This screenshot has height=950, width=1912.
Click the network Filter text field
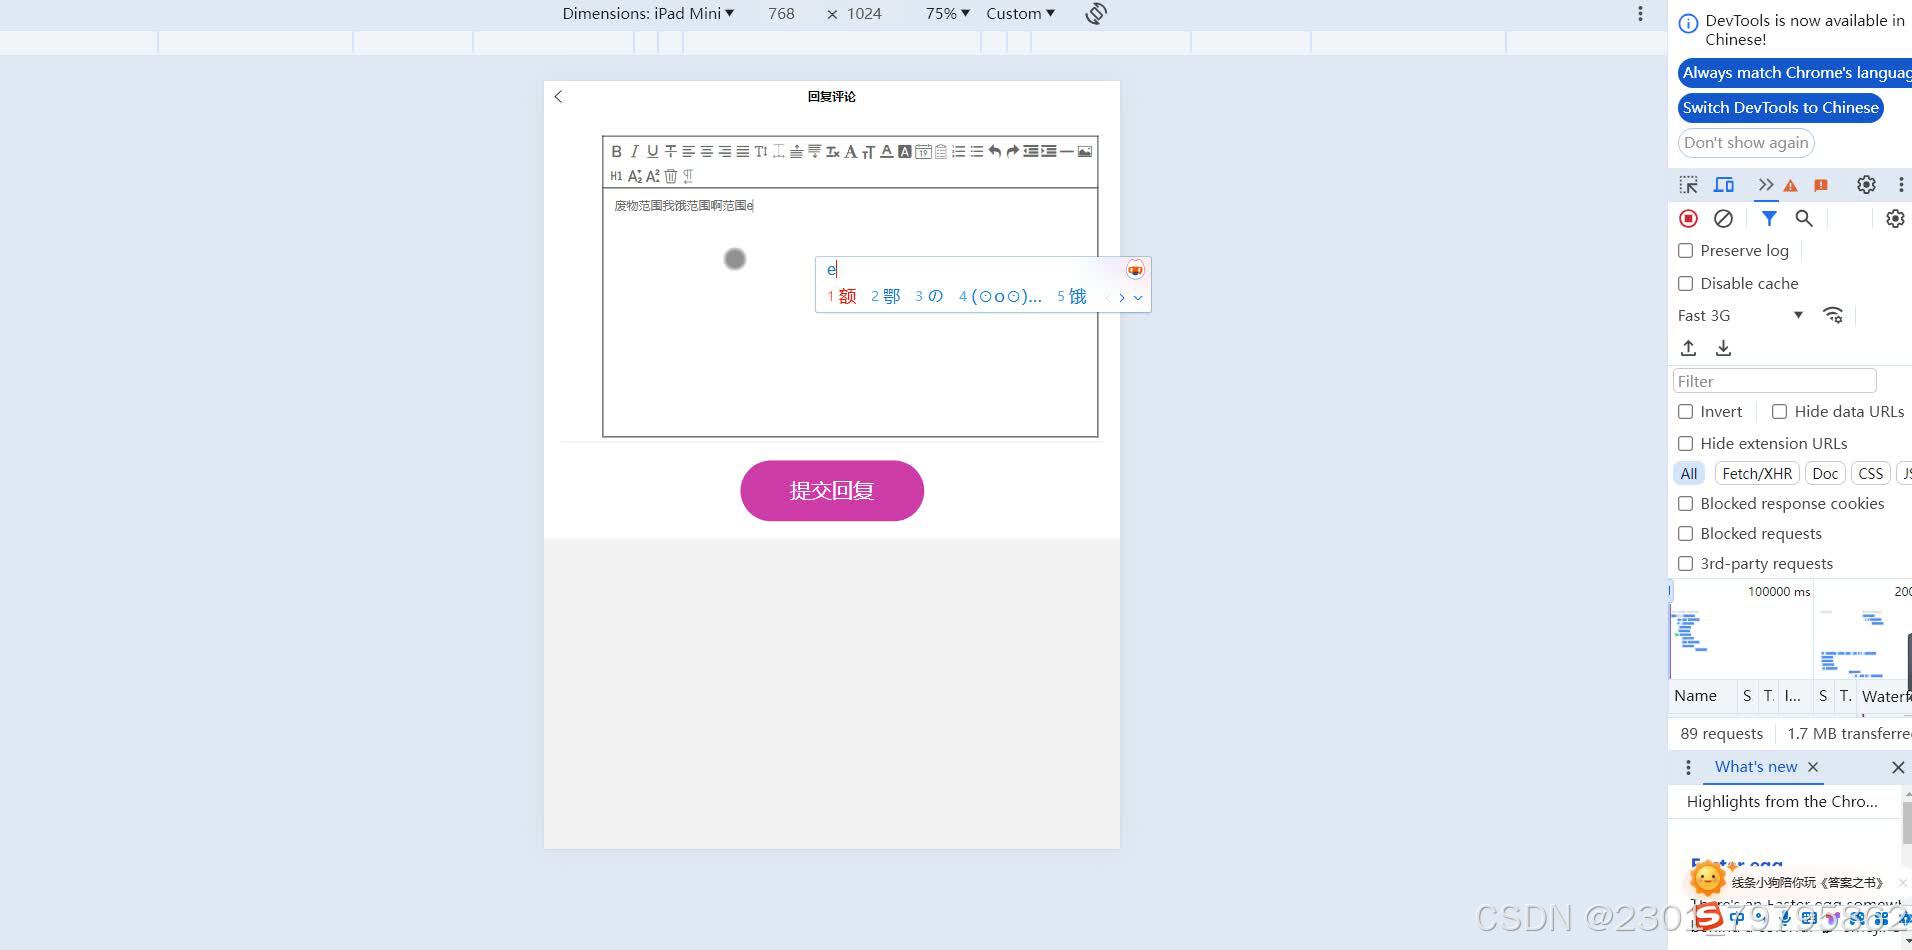coord(1774,381)
